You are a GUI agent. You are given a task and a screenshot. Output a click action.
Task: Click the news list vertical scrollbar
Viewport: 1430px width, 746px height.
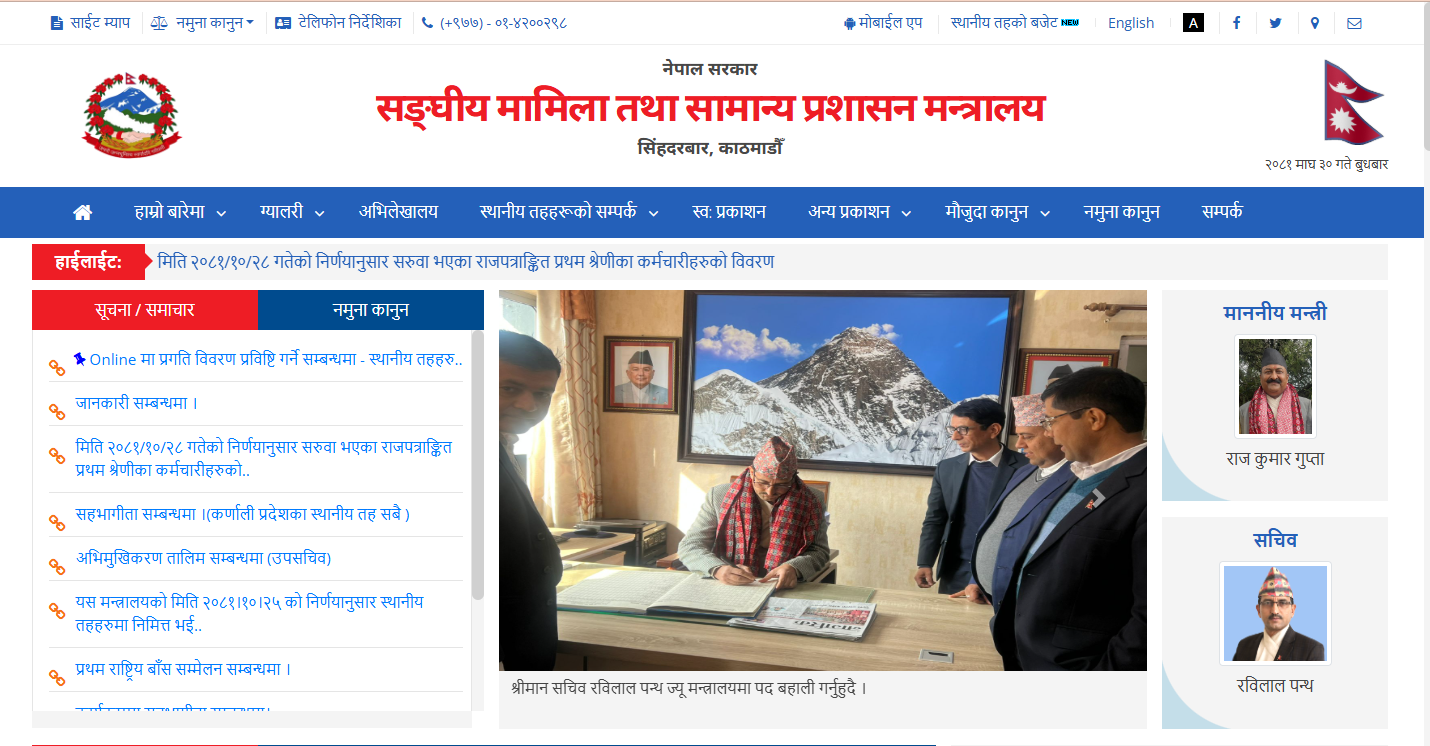click(x=478, y=465)
